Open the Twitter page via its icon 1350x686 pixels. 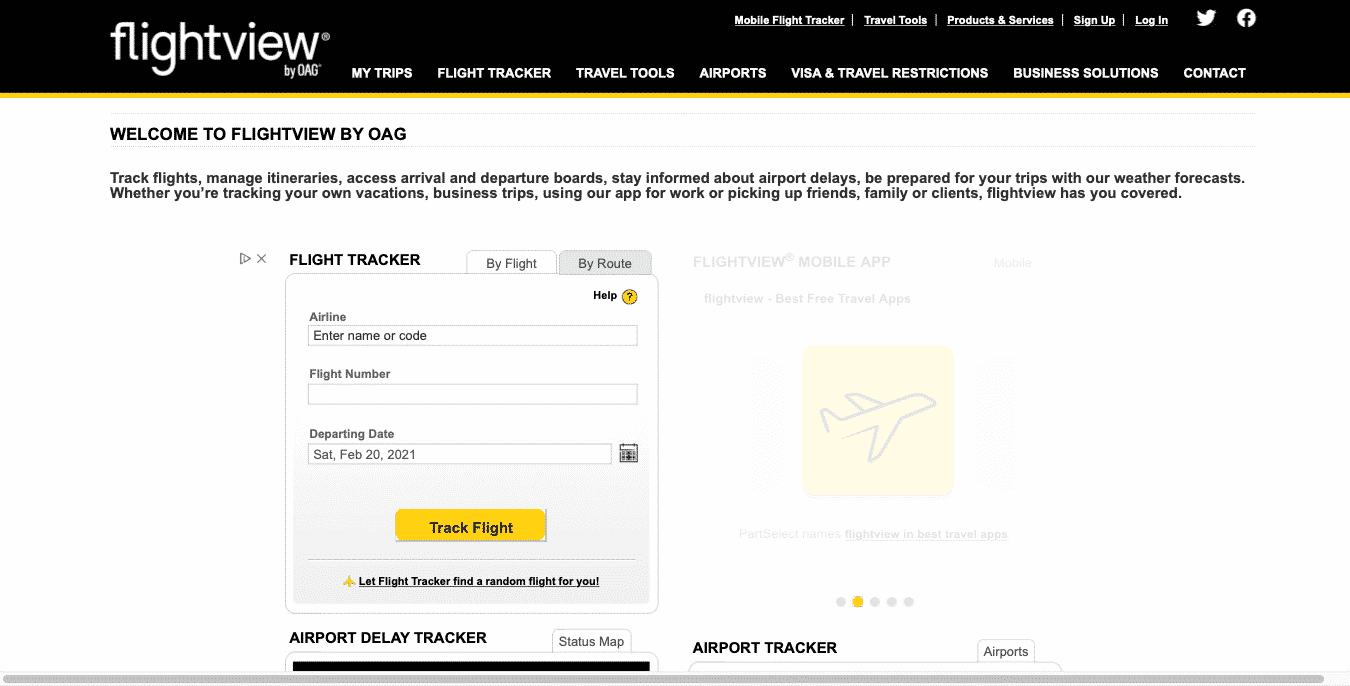(1206, 17)
